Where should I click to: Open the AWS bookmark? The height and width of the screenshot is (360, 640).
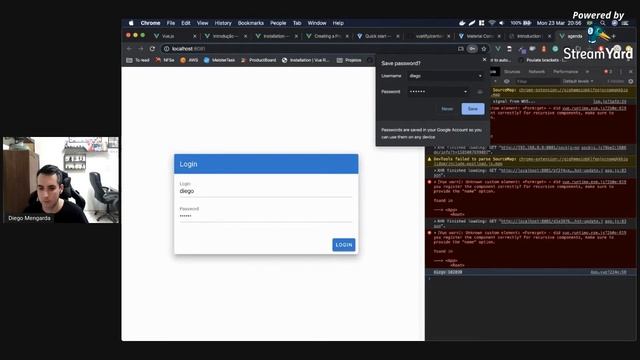point(189,60)
